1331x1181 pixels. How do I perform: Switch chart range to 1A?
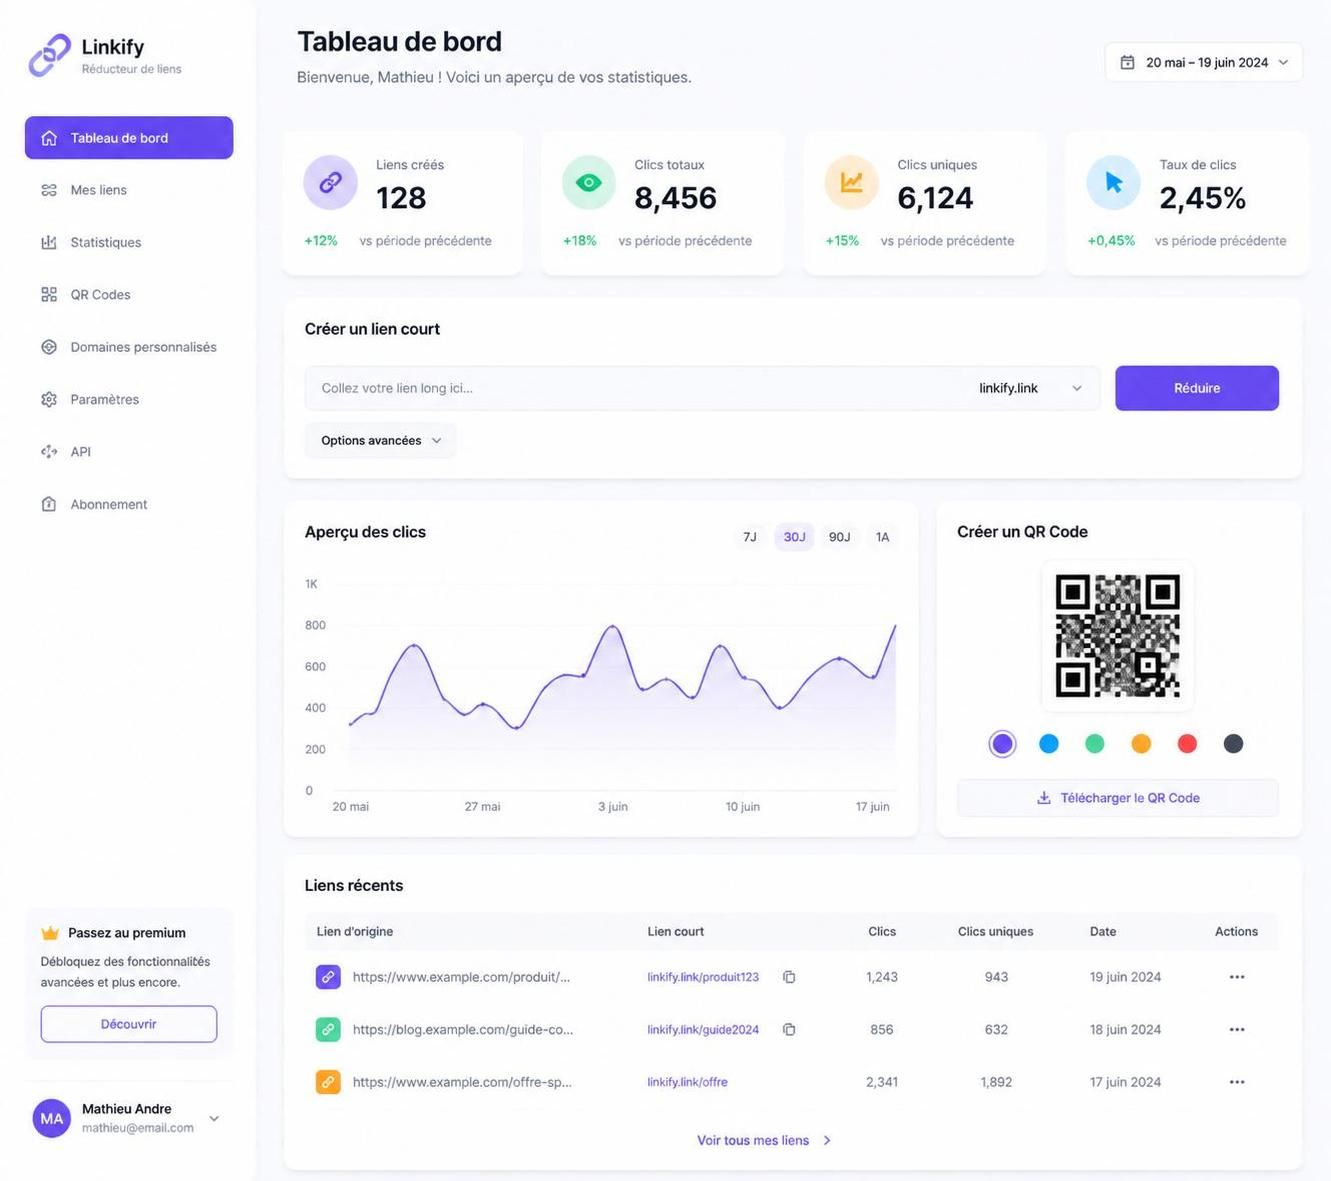tap(882, 537)
